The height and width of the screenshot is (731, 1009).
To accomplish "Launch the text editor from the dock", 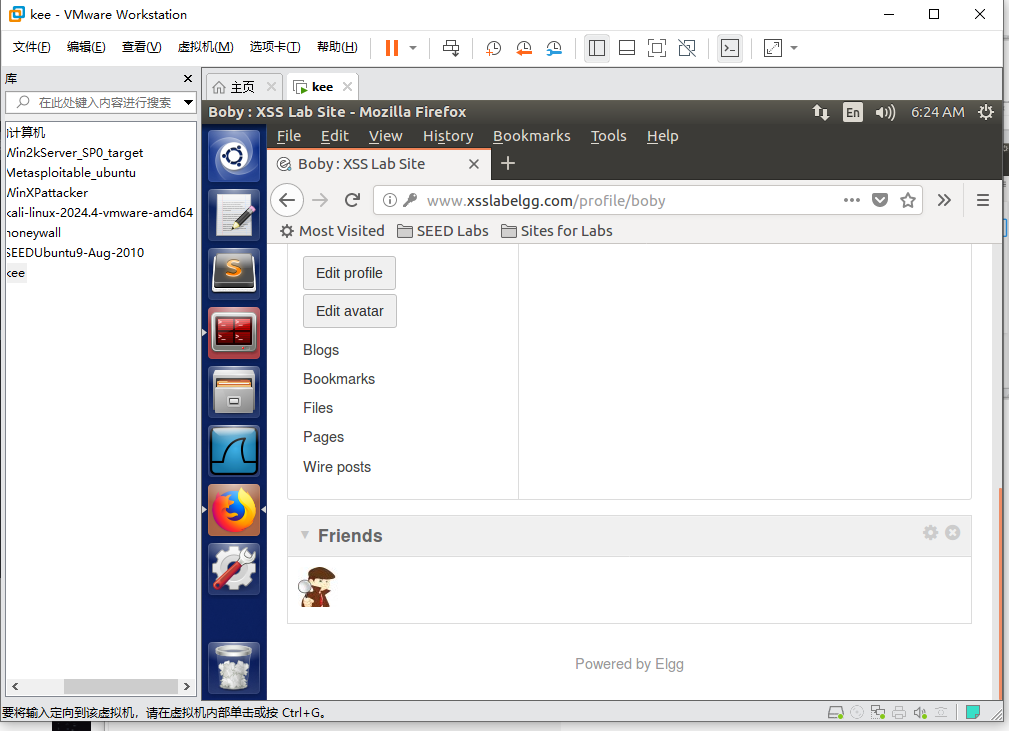I will click(x=234, y=214).
